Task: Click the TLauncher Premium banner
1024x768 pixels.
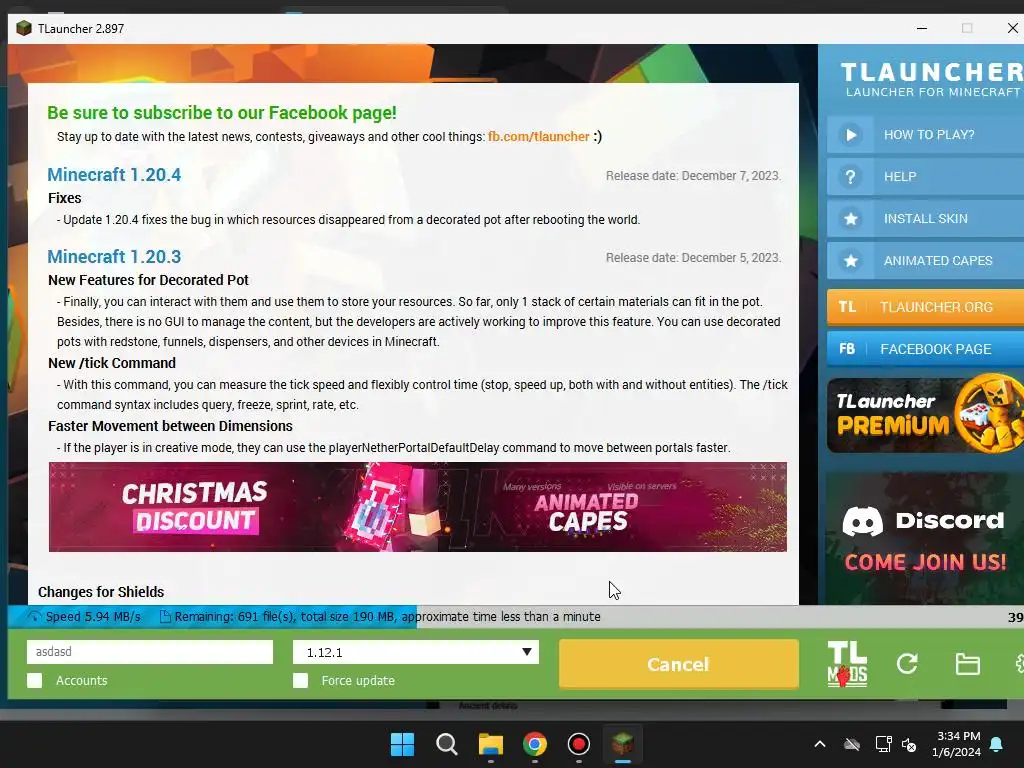Action: pyautogui.click(x=925, y=415)
